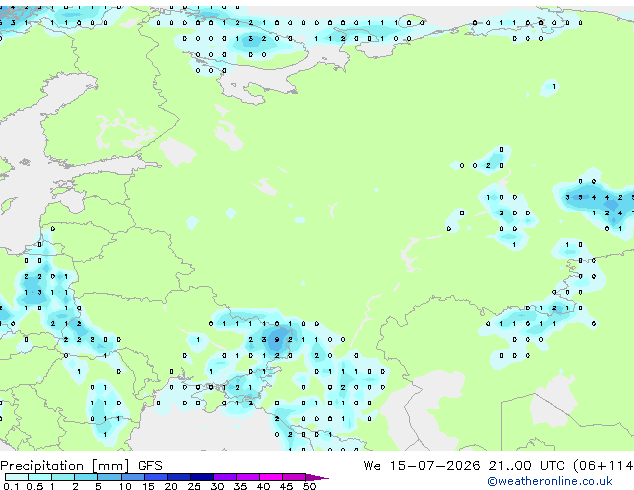Click the 0.5–1 mm legend color box
This screenshot has width=634, height=490.
[x=40, y=477]
